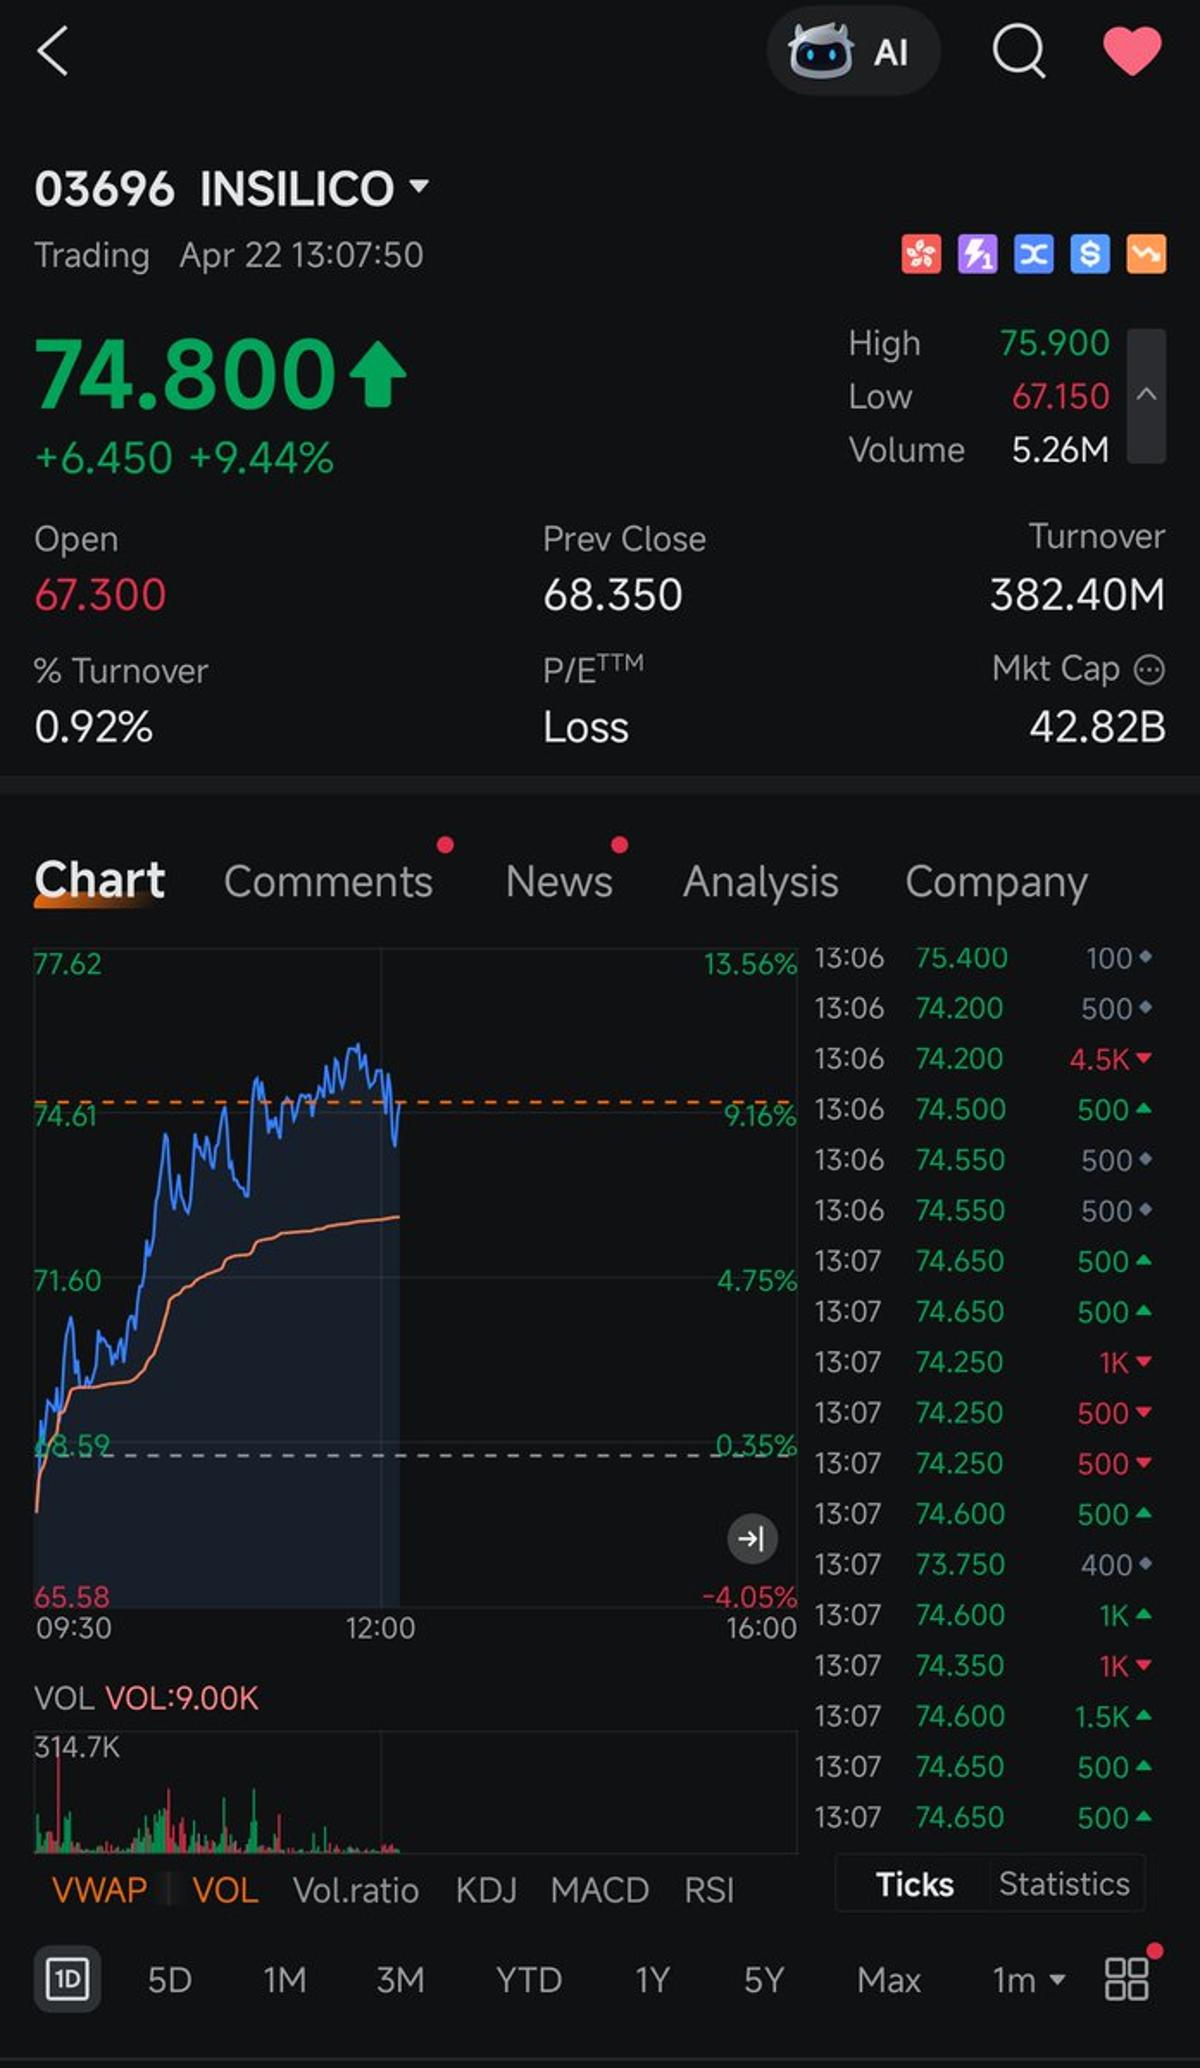Collapse the quote details chevron beside High/Low
Viewport: 1200px width, 2068px height.
(1146, 395)
